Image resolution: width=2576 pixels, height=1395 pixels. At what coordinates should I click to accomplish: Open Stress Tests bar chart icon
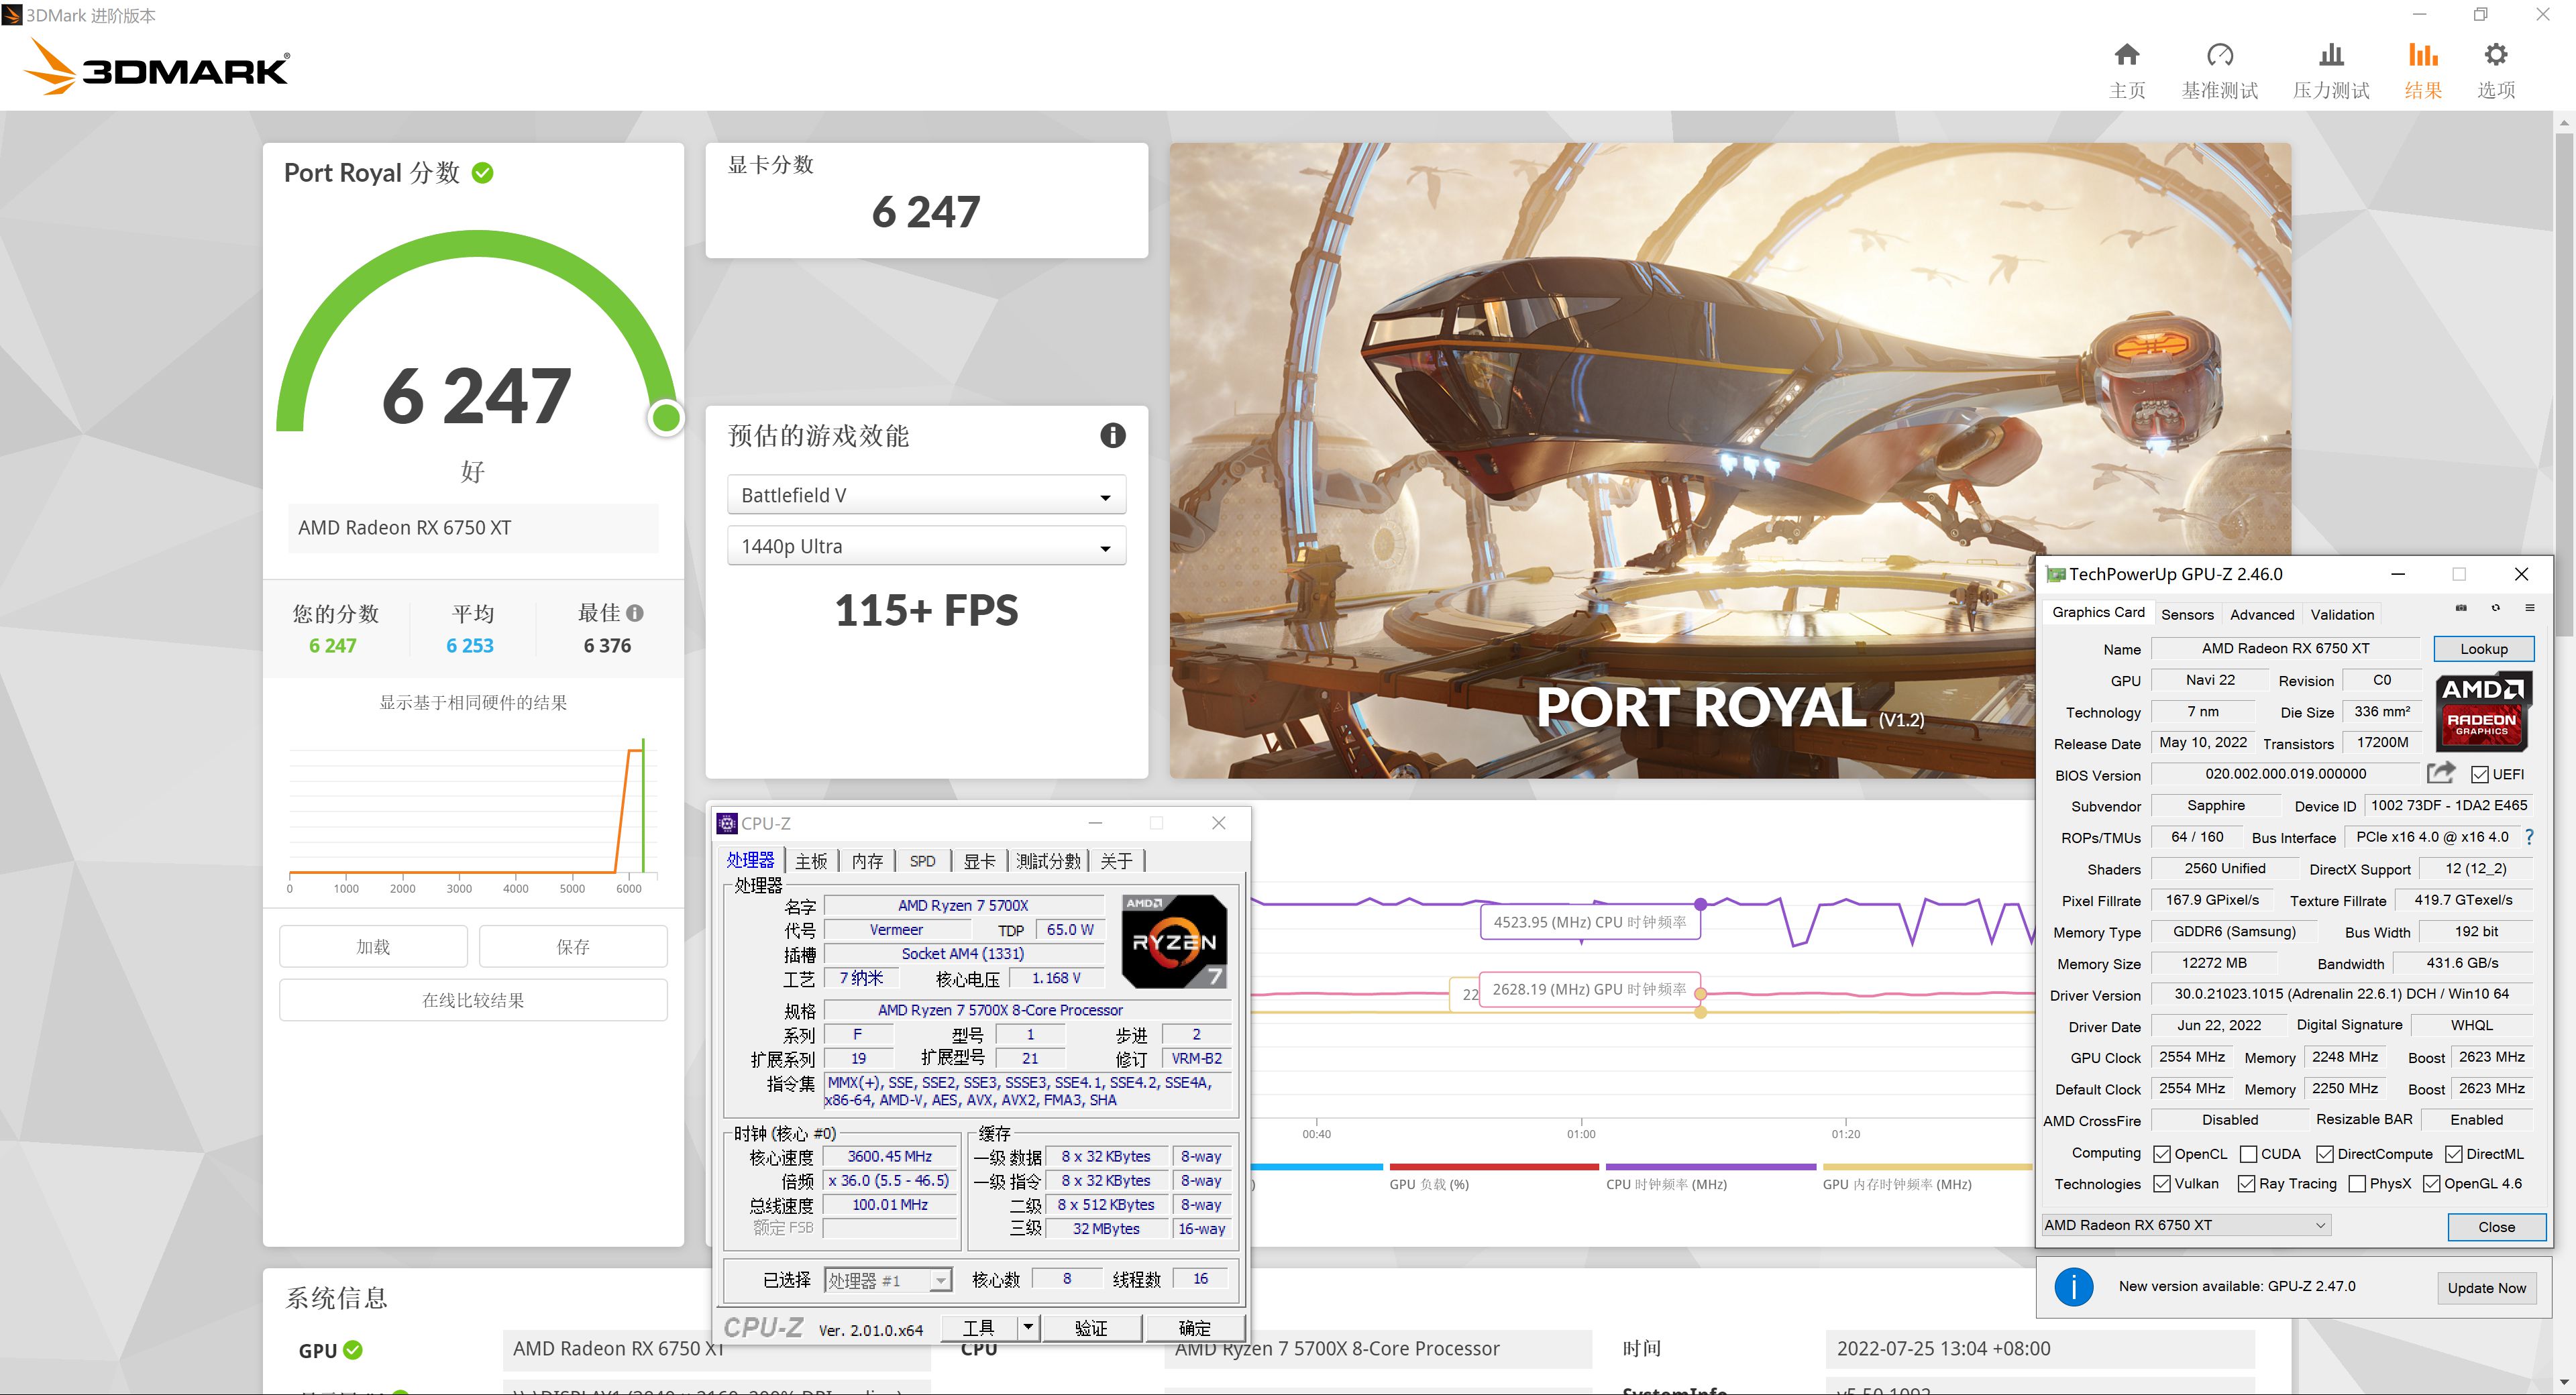[x=2331, y=56]
